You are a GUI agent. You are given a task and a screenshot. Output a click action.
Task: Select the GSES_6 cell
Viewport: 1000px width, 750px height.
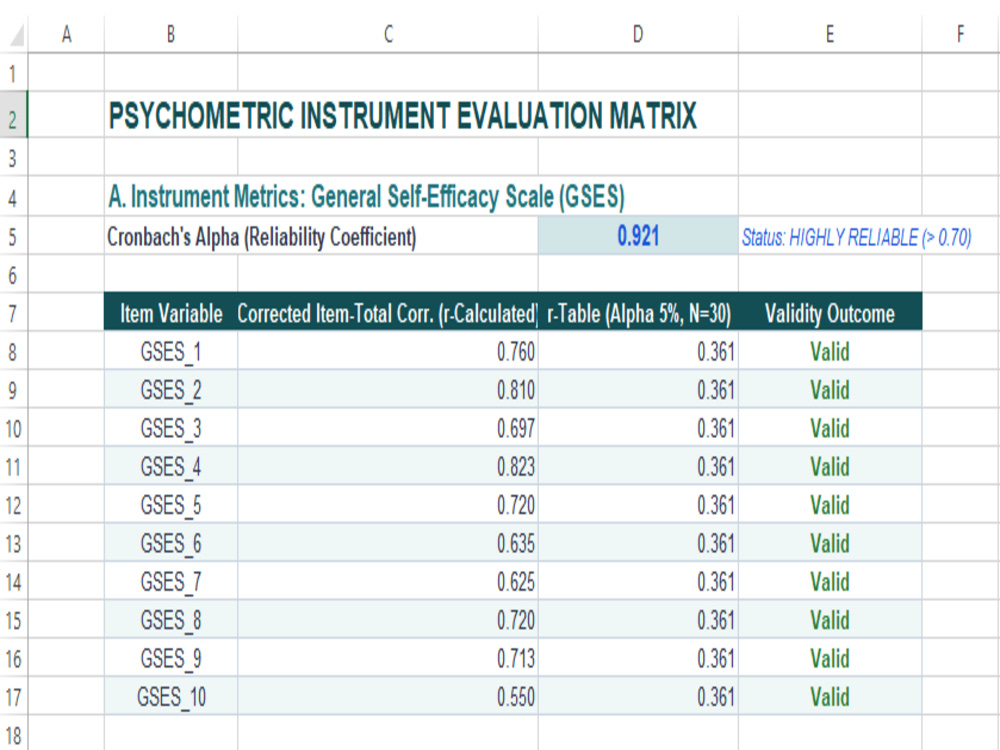coord(171,543)
